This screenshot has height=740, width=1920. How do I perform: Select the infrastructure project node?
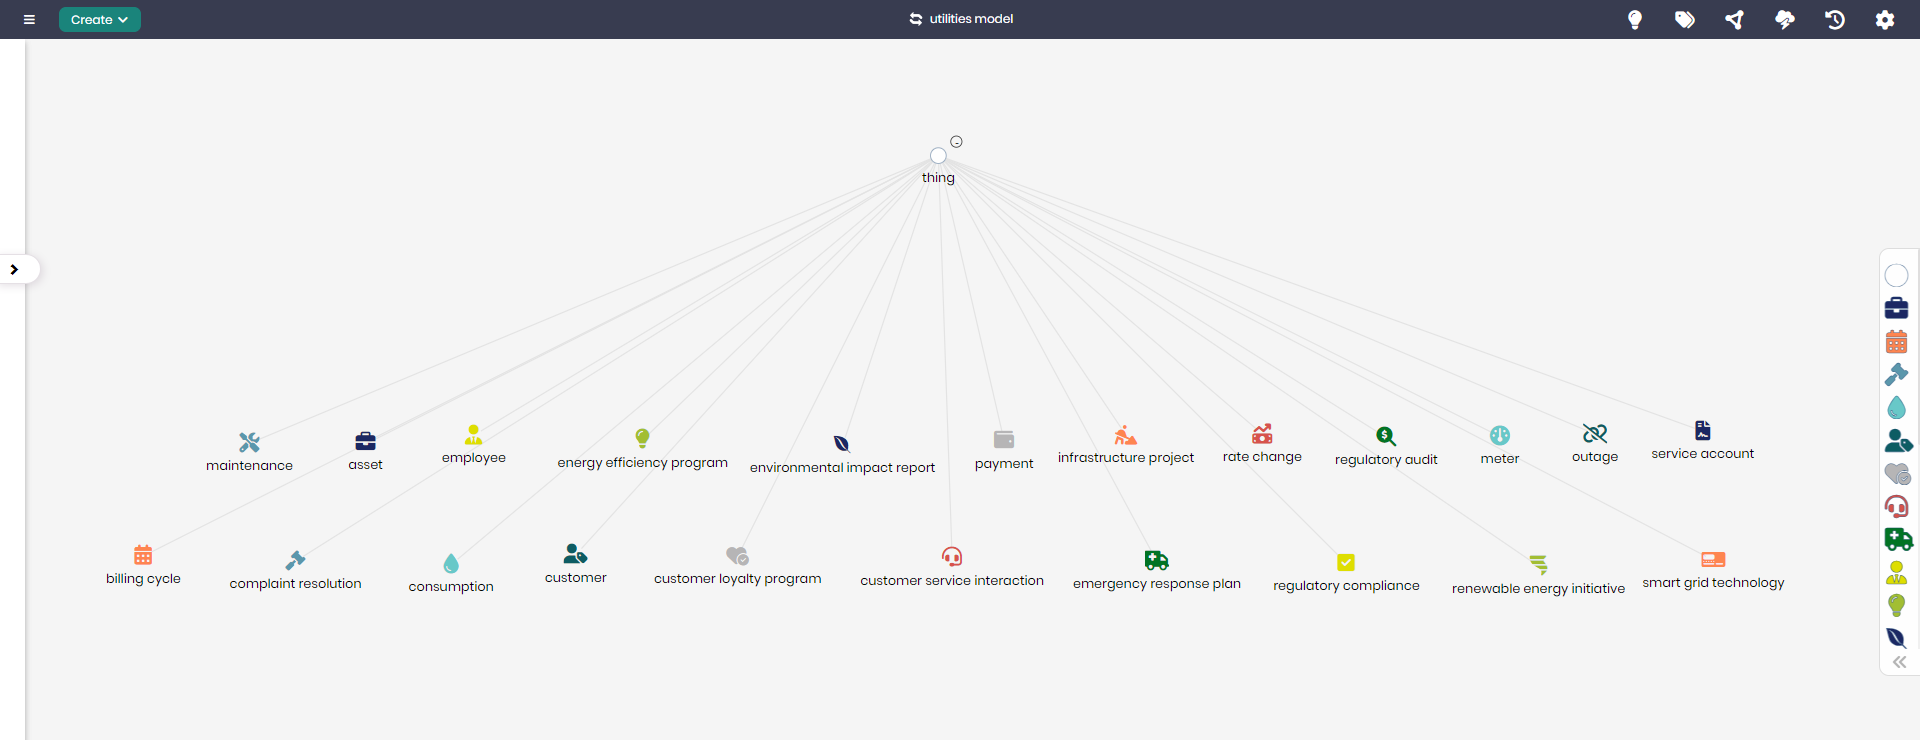(x=1126, y=434)
